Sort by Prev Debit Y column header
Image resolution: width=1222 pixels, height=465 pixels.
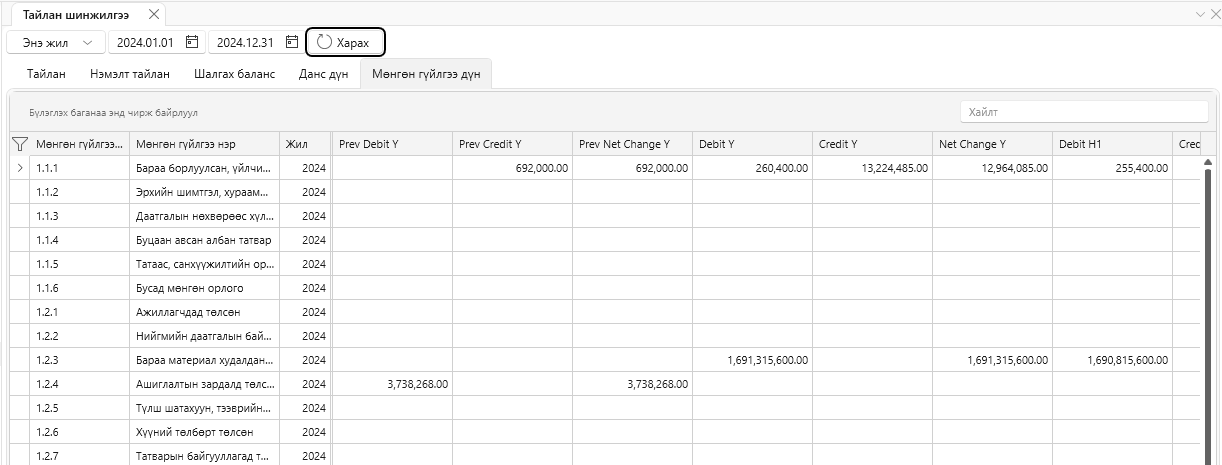pos(392,144)
